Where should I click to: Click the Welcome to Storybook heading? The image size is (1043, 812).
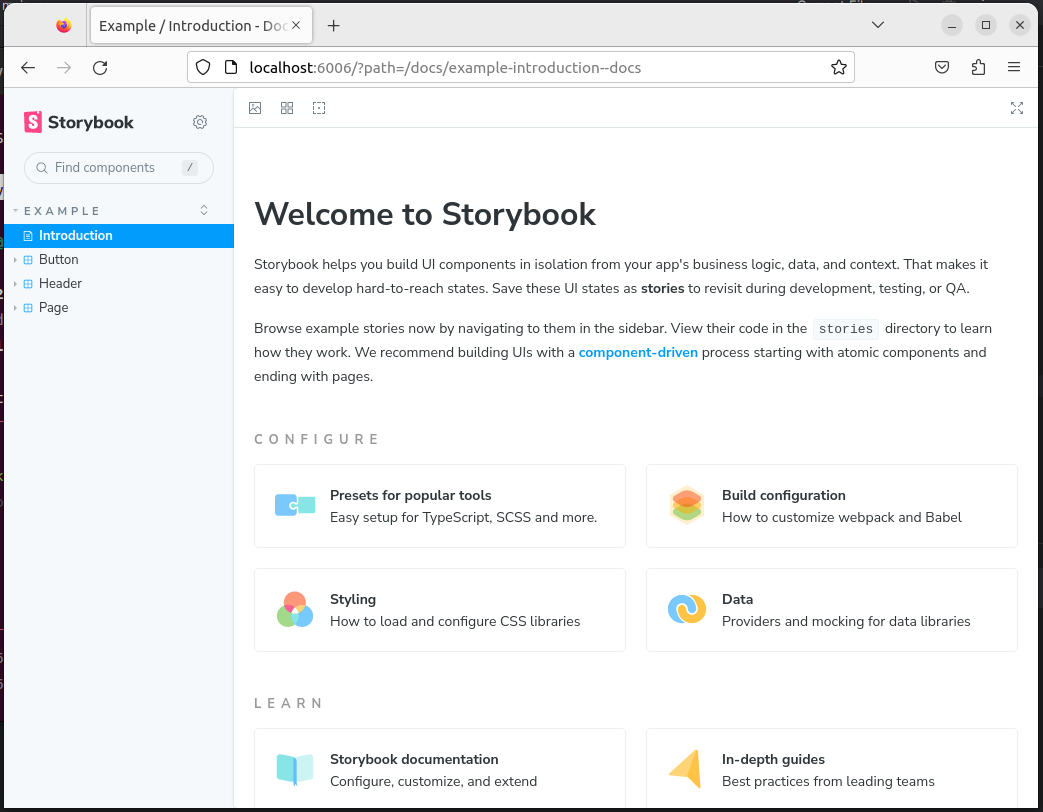click(424, 214)
